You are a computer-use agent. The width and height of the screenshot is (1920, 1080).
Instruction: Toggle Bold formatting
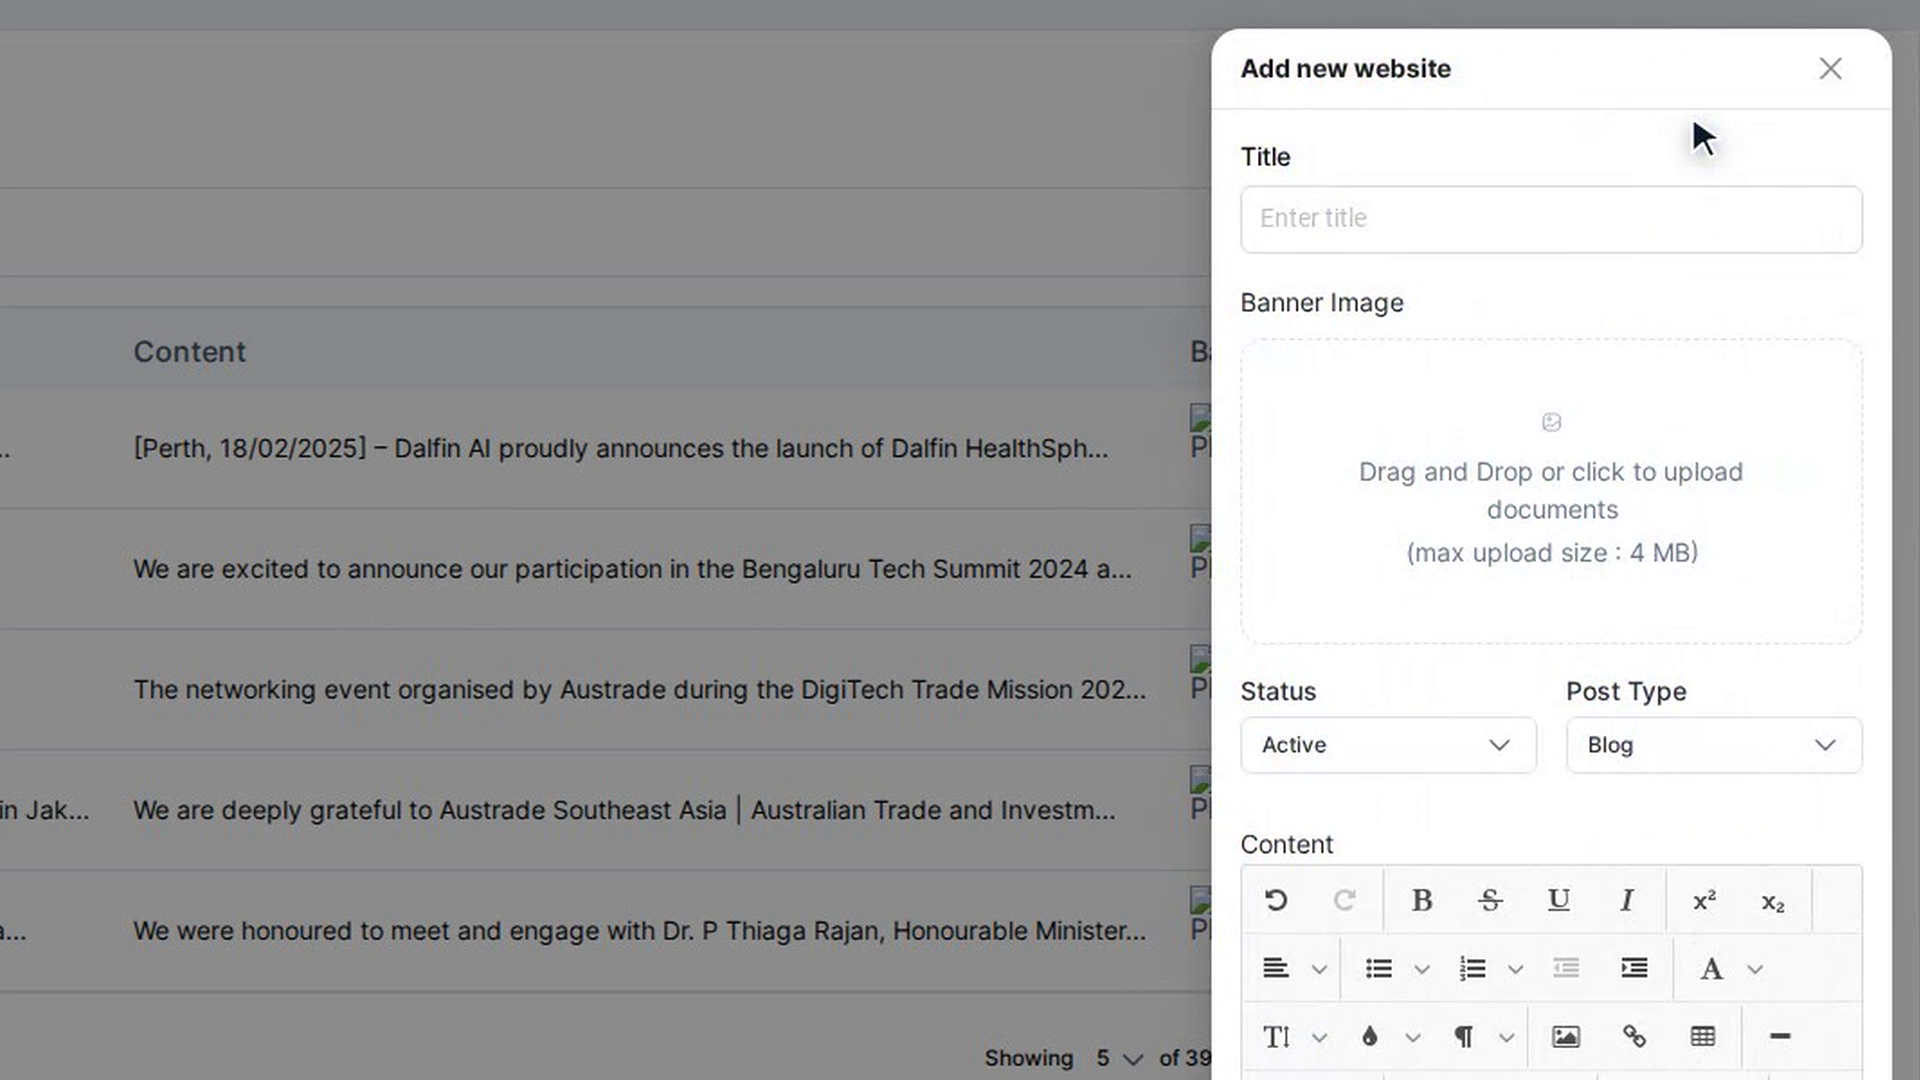(1421, 900)
